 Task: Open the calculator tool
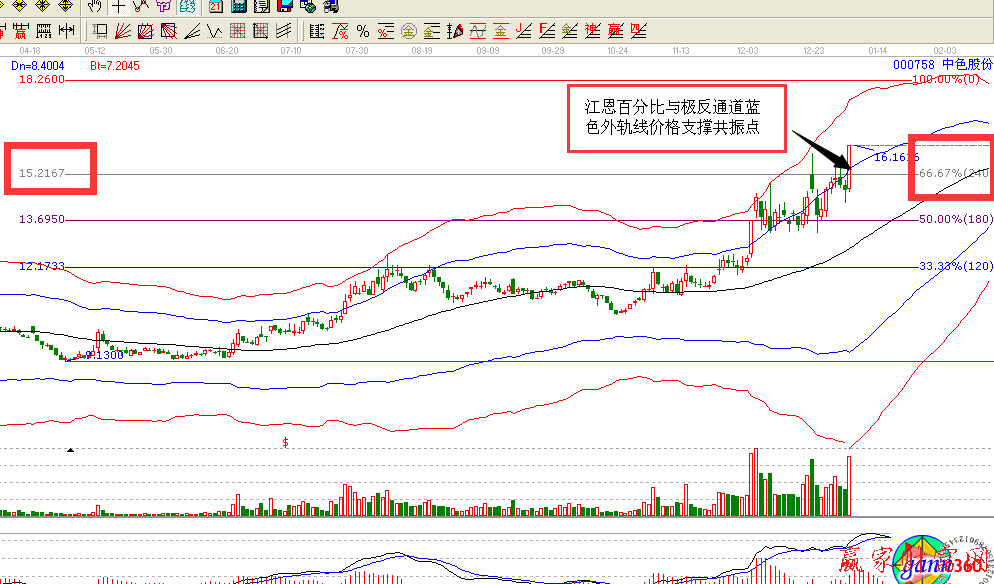(x=239, y=6)
